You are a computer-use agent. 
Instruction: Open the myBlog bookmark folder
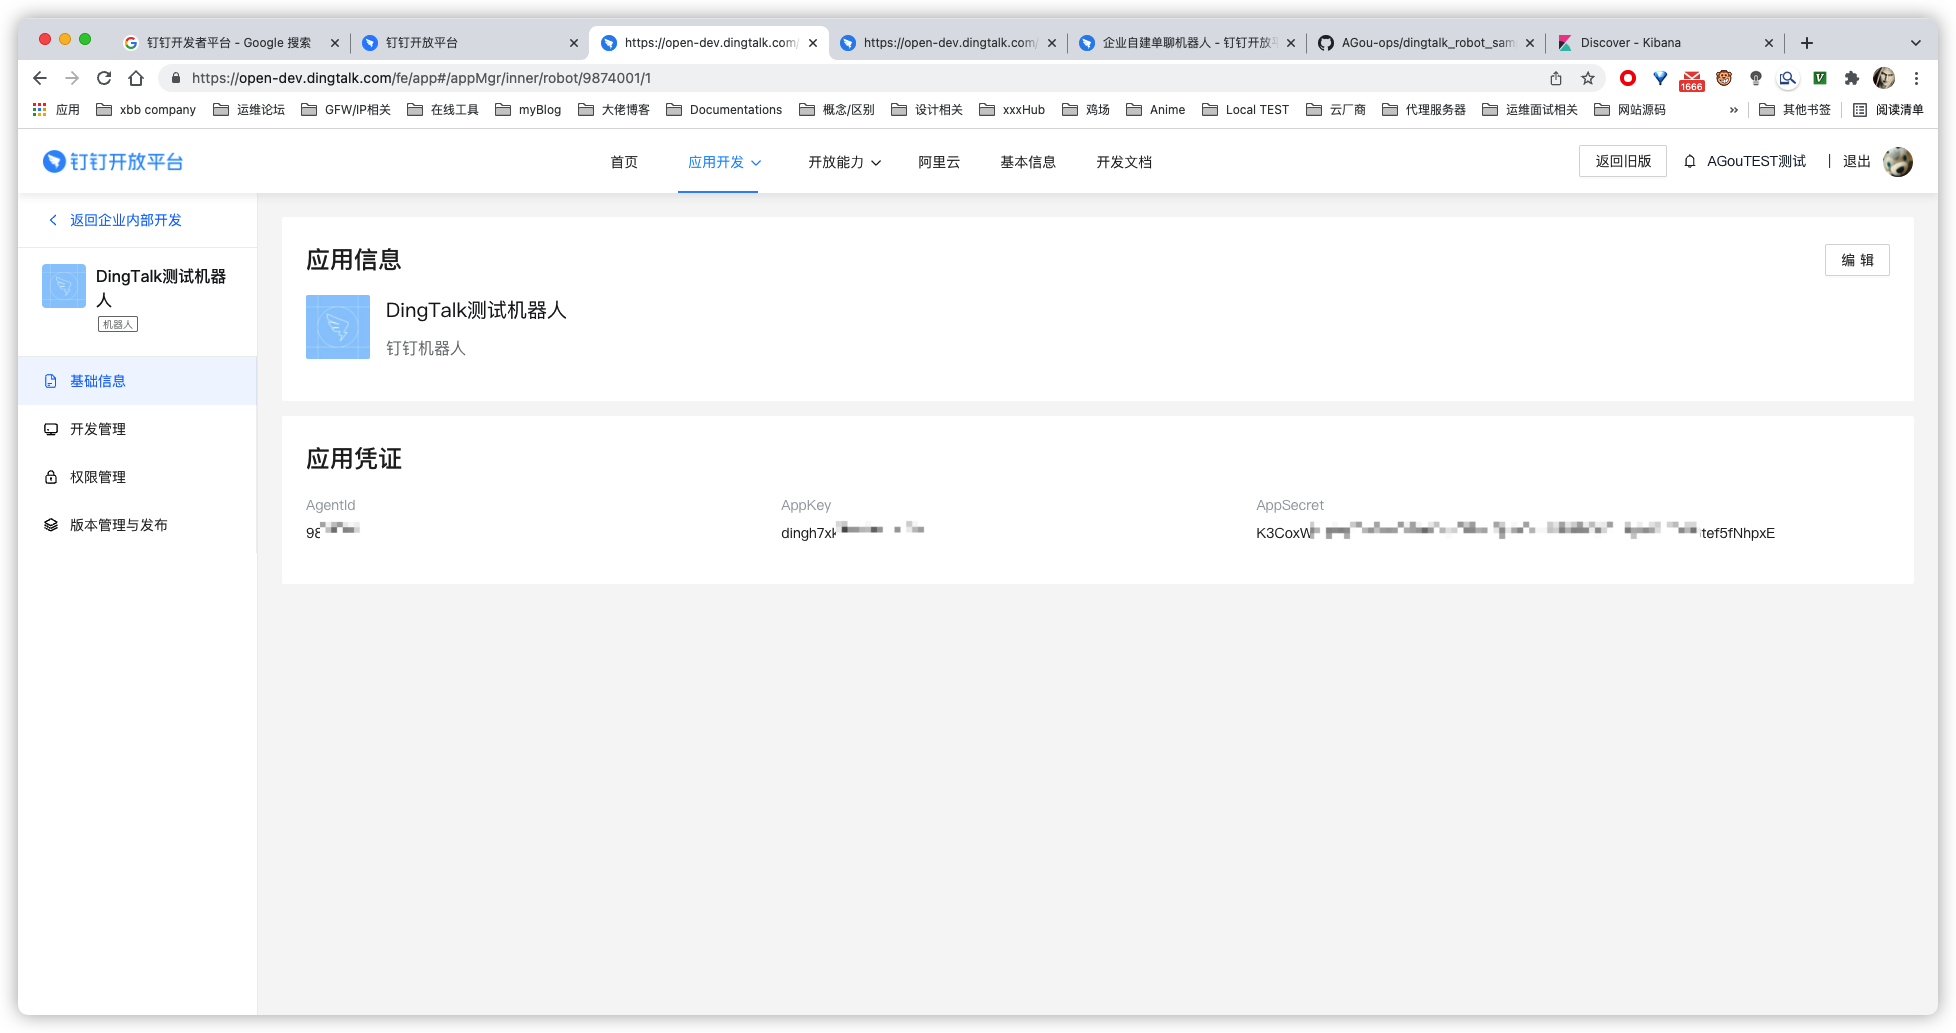click(x=528, y=110)
